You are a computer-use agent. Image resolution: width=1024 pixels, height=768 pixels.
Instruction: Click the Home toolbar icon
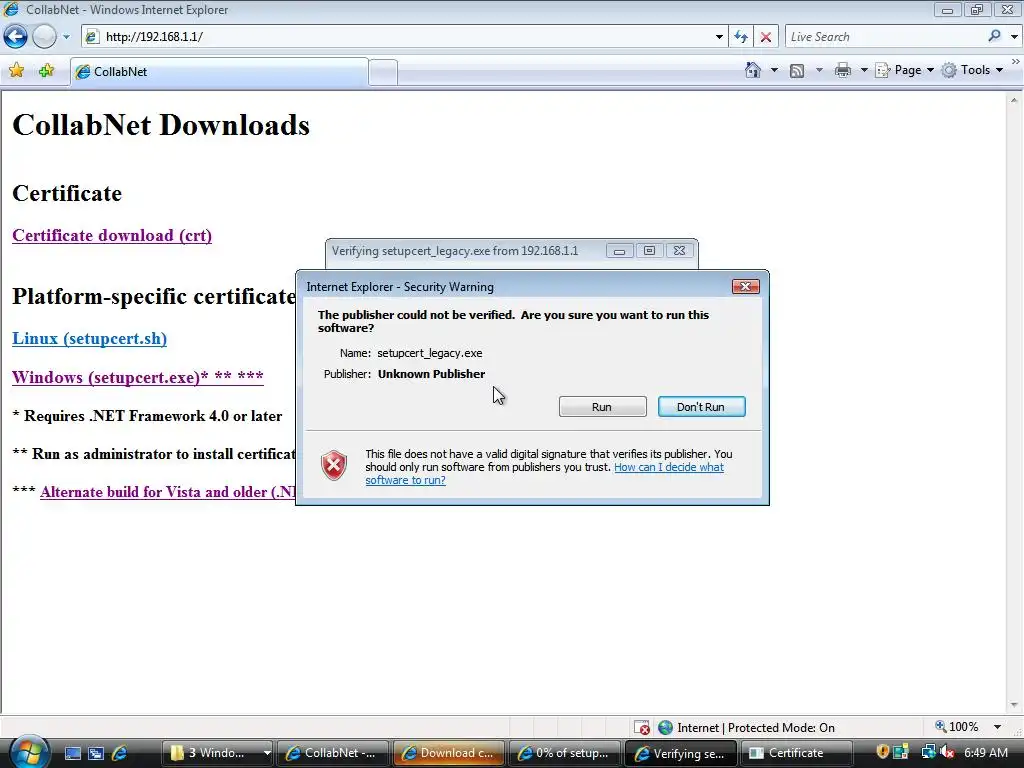coord(752,70)
